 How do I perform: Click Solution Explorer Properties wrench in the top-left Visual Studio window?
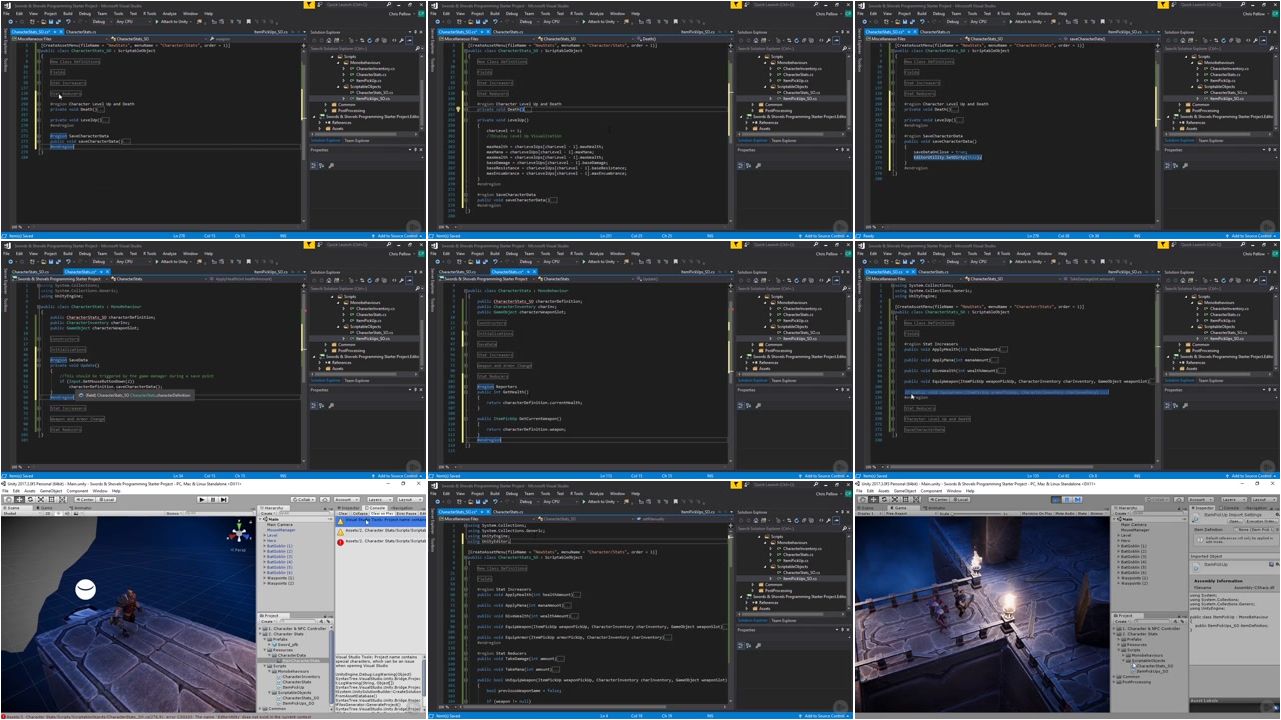click(x=401, y=40)
